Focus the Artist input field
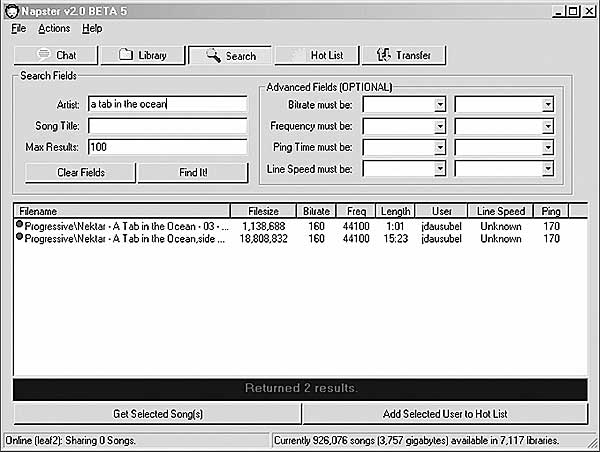The image size is (600, 452). click(168, 104)
